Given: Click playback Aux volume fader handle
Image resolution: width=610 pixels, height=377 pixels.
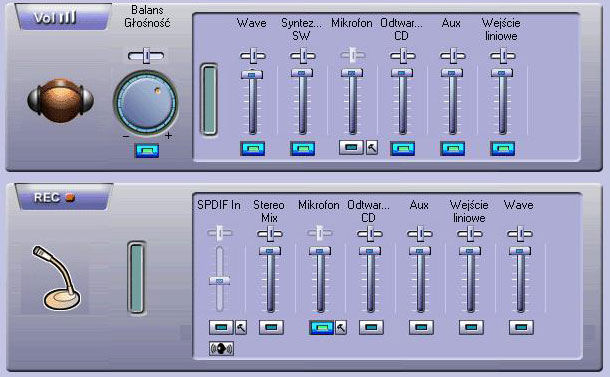Looking at the screenshot, I should click(452, 73).
